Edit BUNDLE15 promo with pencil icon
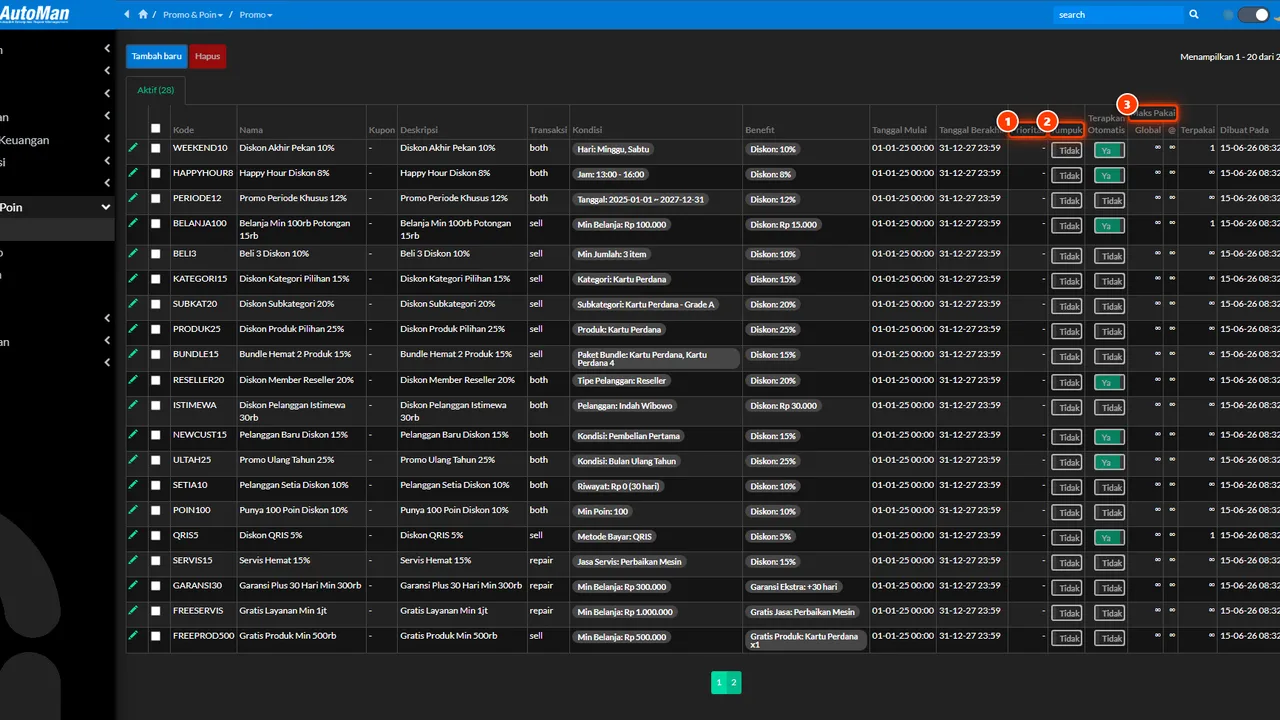Screen dimensions: 1280x720 coord(133,353)
